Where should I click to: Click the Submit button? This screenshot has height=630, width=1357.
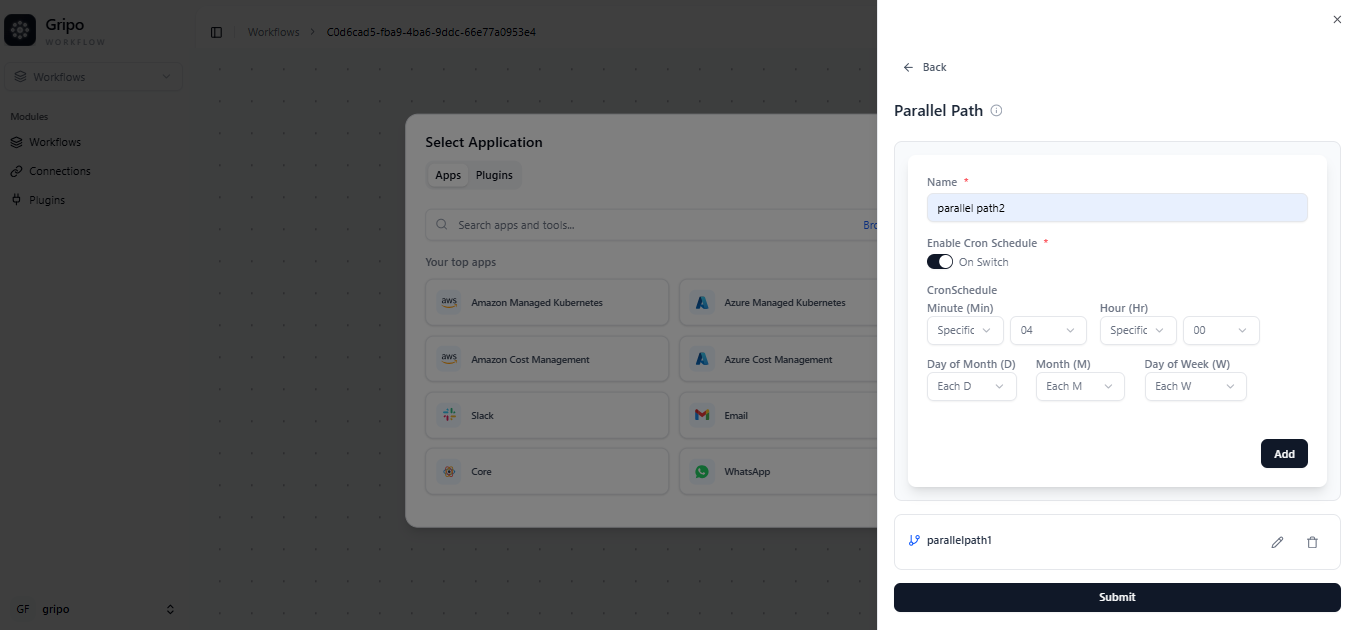coord(1116,597)
